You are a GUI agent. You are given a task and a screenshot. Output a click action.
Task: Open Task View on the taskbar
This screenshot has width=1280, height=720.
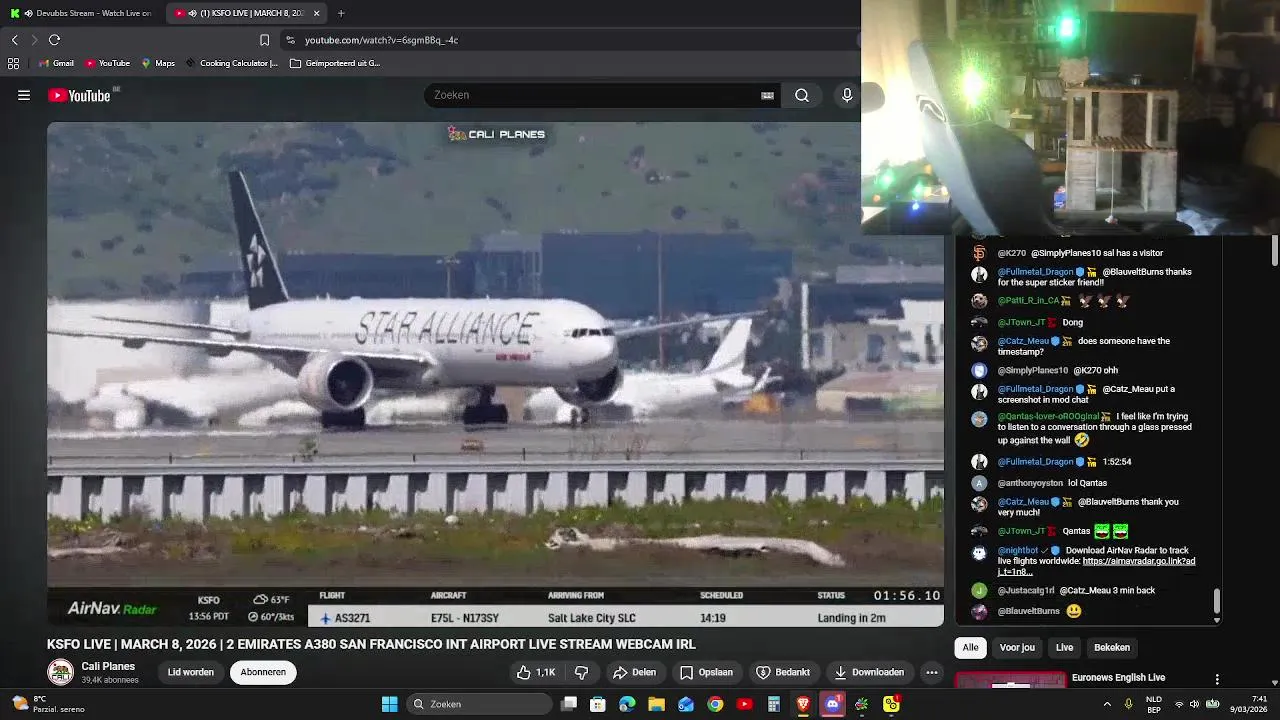[569, 704]
